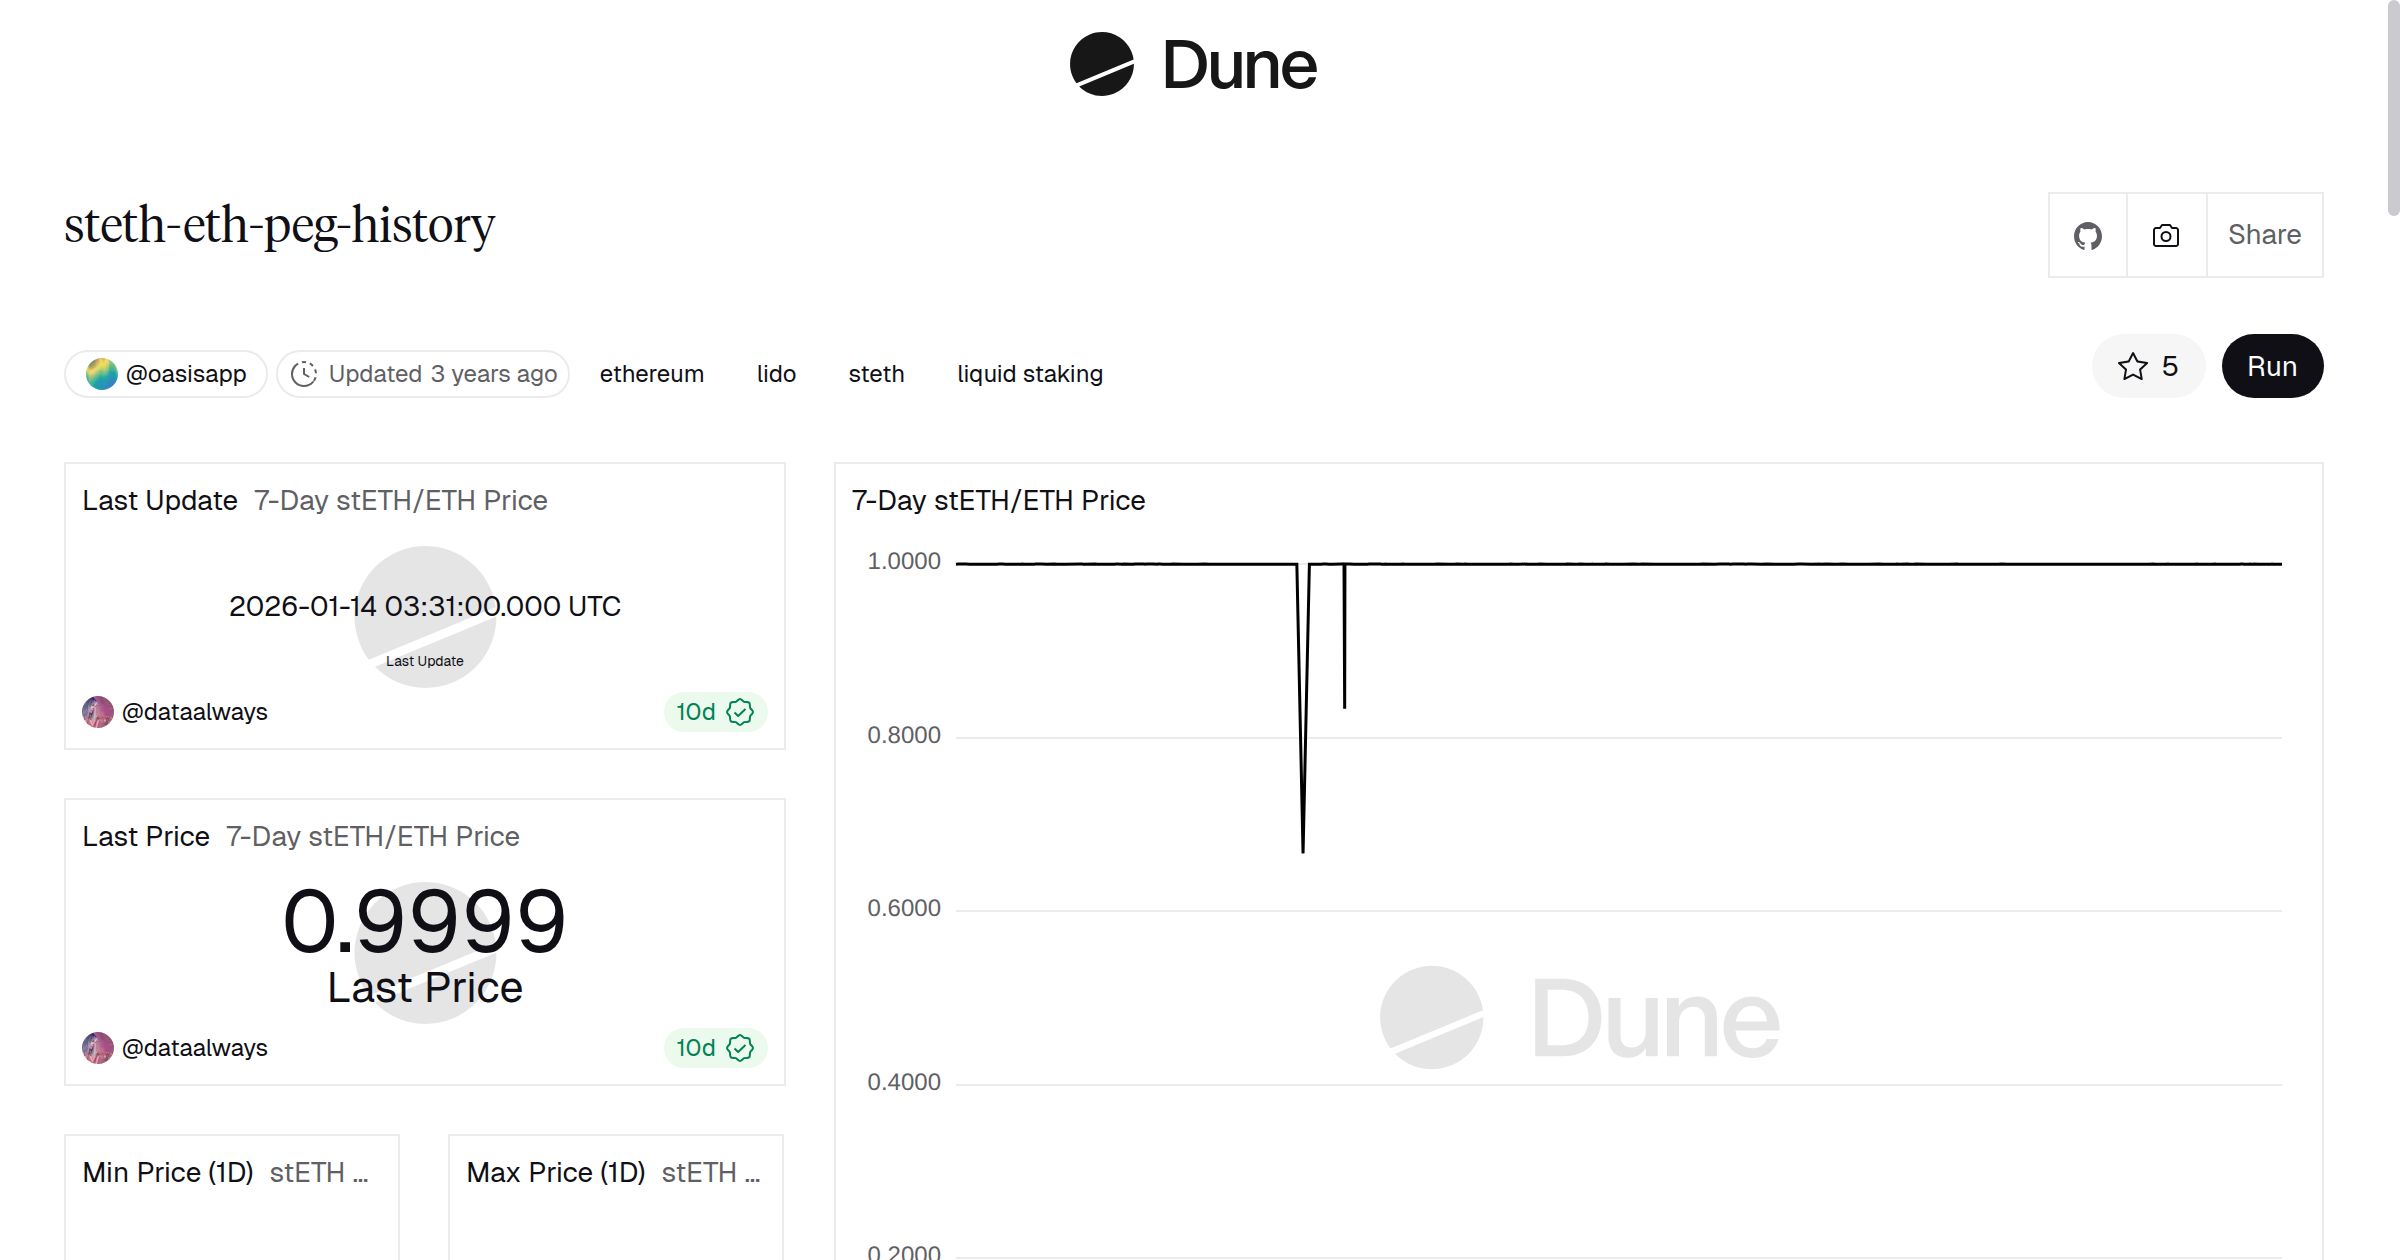Viewport: 2400px width, 1260px height.
Task: Open the Last Update query title
Action: [x=160, y=500]
